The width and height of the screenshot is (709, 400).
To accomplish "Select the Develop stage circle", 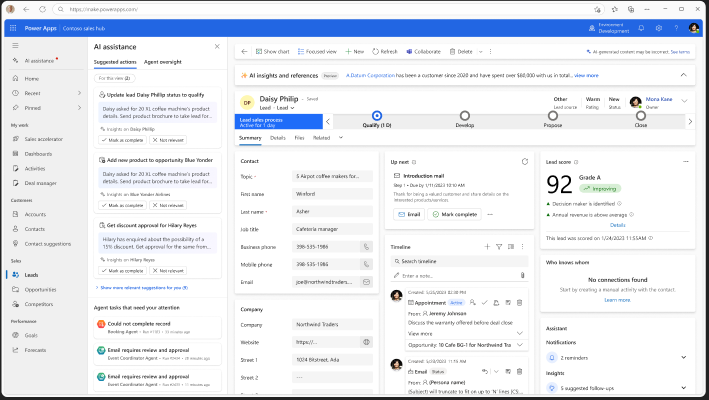I will pyautogui.click(x=464, y=116).
